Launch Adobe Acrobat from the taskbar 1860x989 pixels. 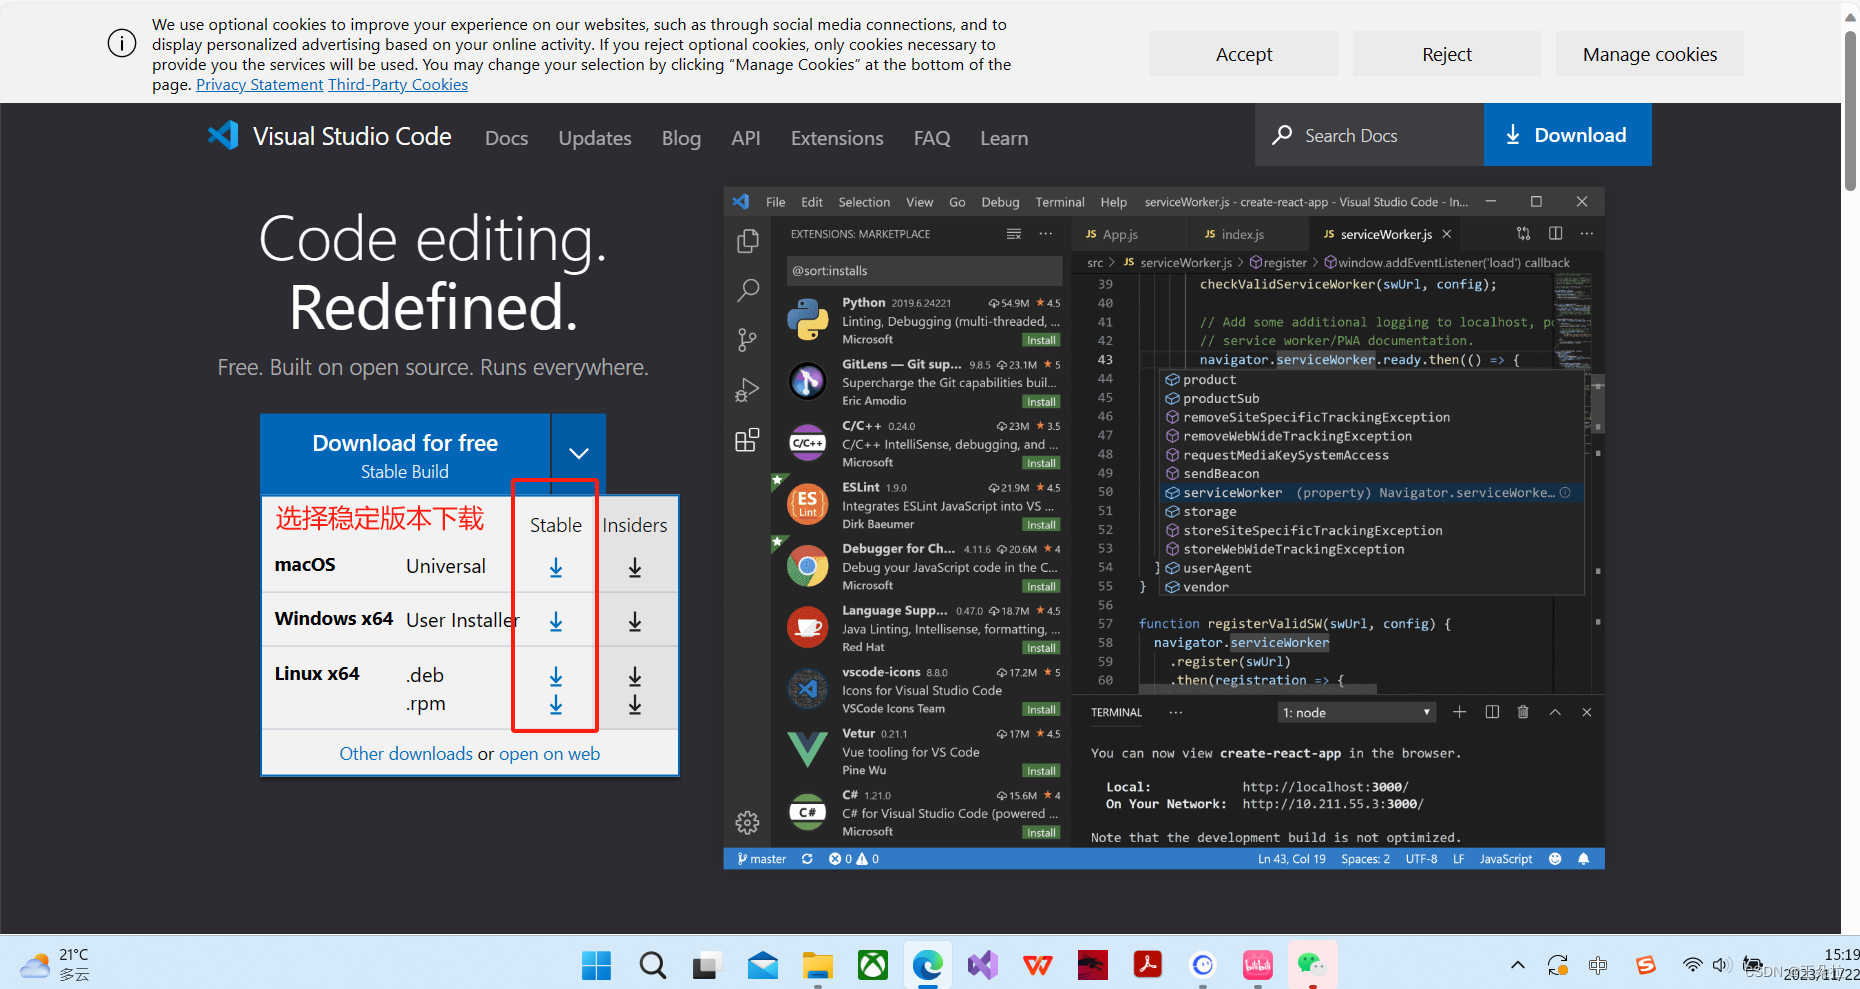(1147, 965)
